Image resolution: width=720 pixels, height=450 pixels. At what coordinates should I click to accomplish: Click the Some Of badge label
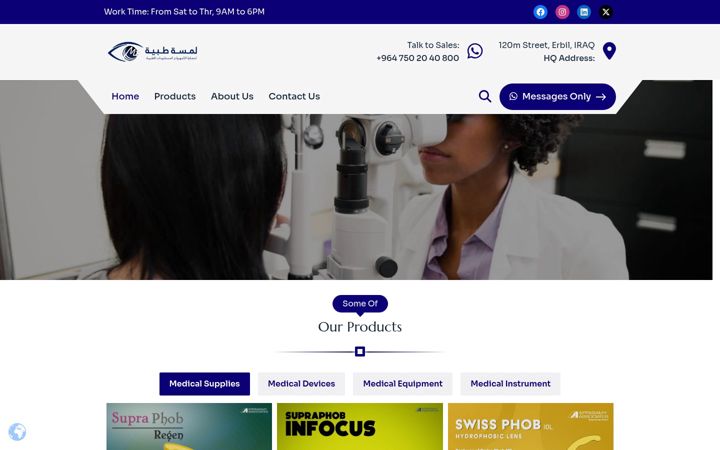coord(360,304)
